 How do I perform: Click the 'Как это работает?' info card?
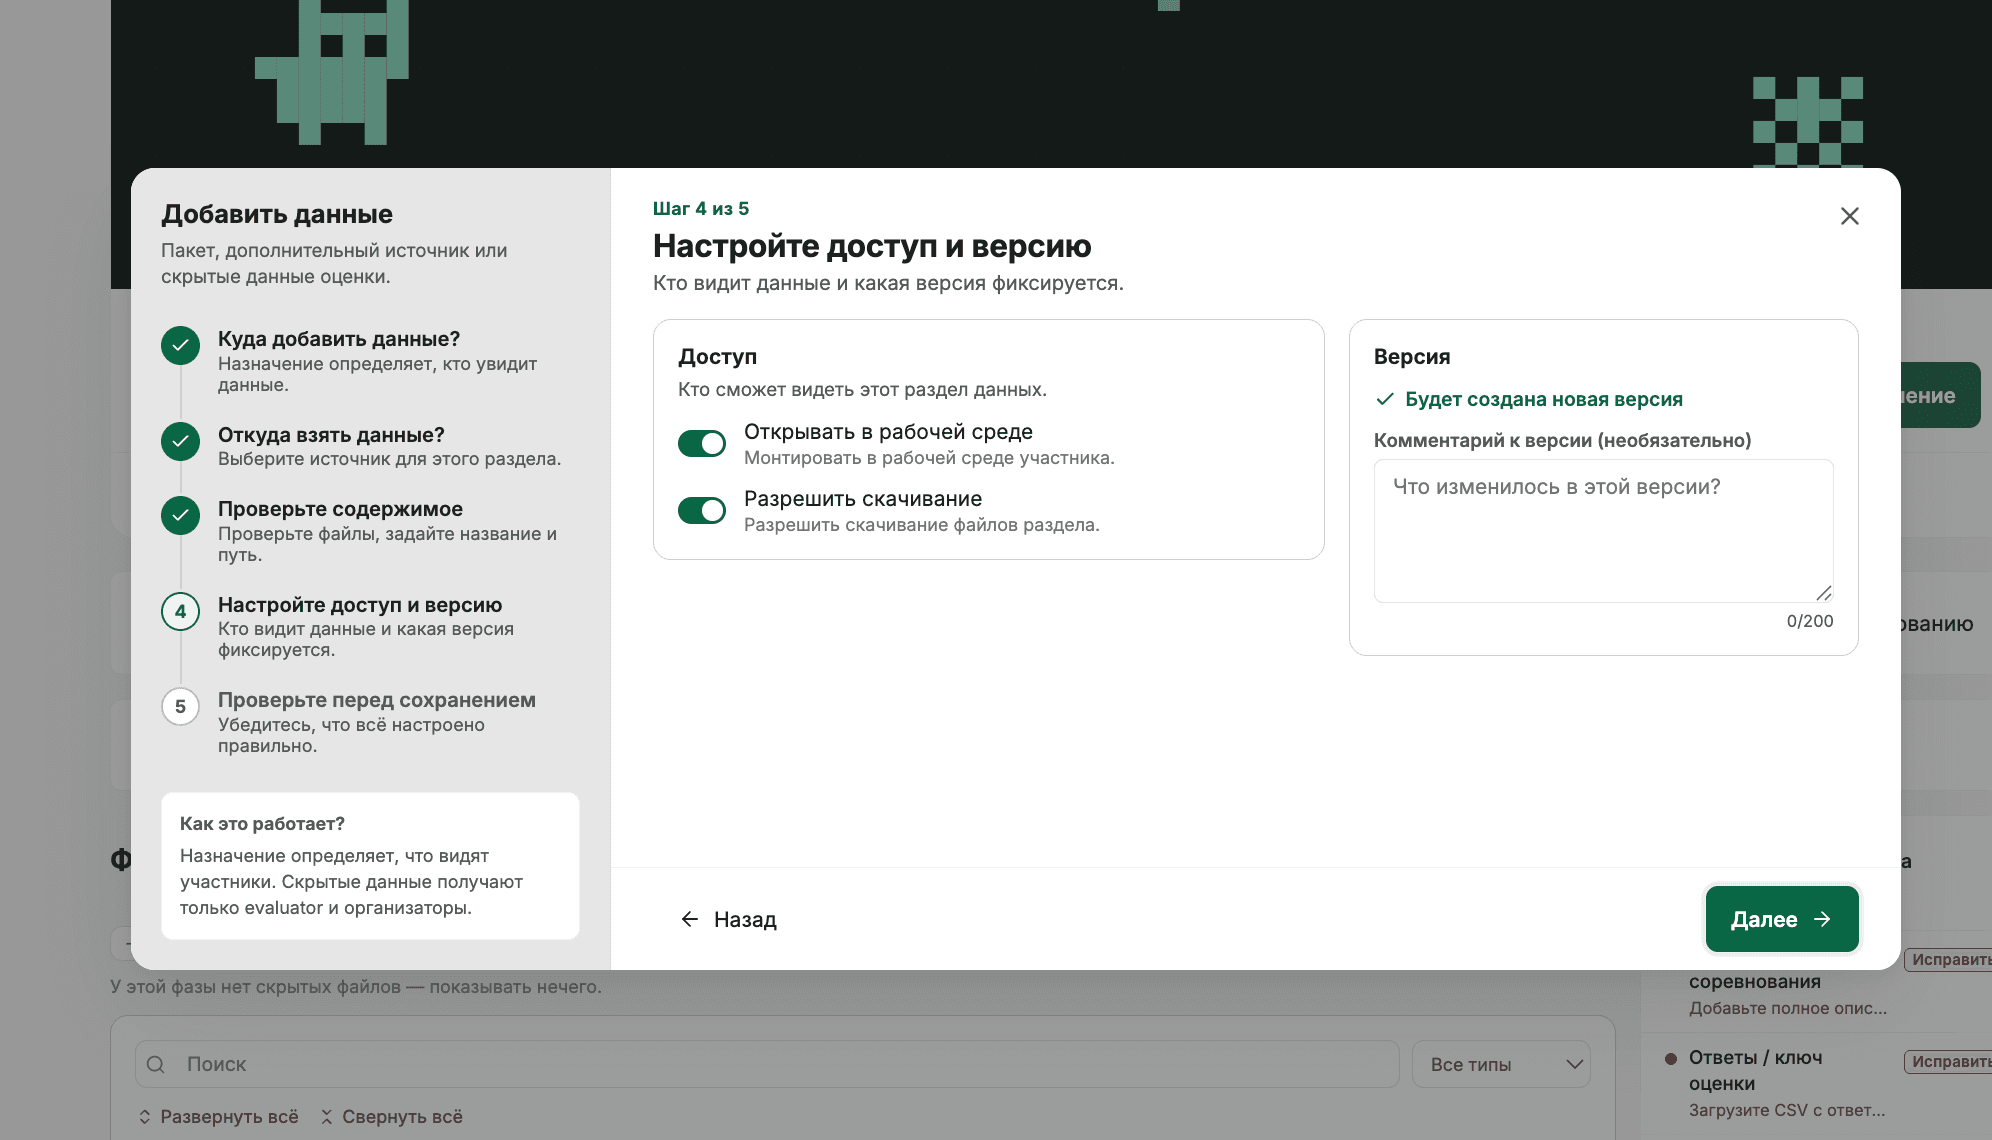pos(370,866)
